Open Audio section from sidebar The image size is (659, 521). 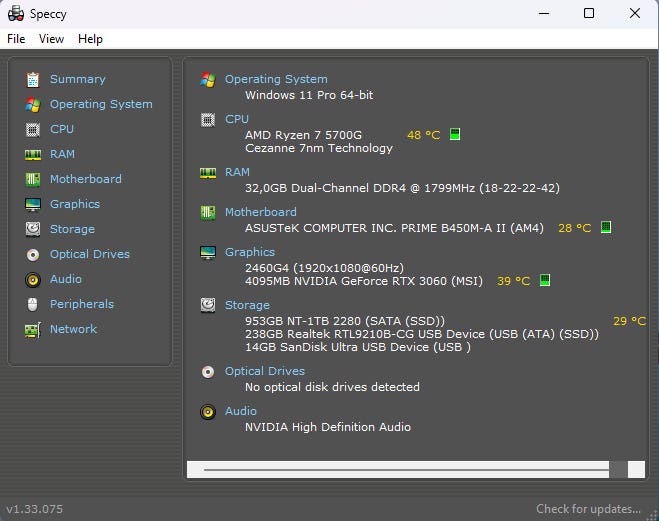pyautogui.click(x=66, y=279)
